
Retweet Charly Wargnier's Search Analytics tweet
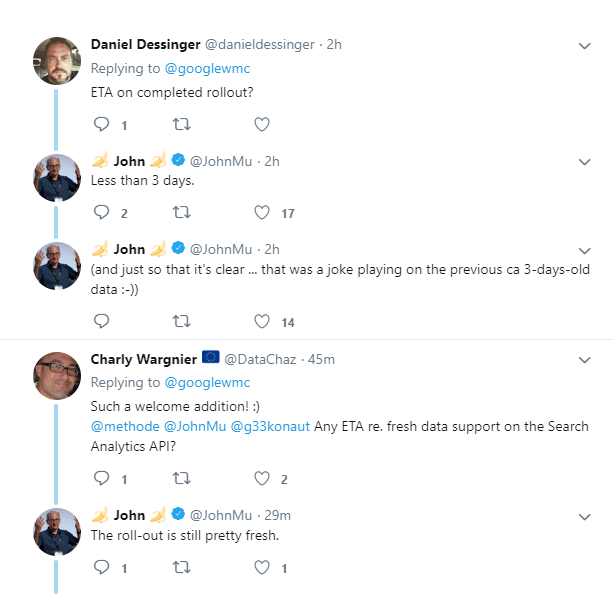click(x=181, y=479)
